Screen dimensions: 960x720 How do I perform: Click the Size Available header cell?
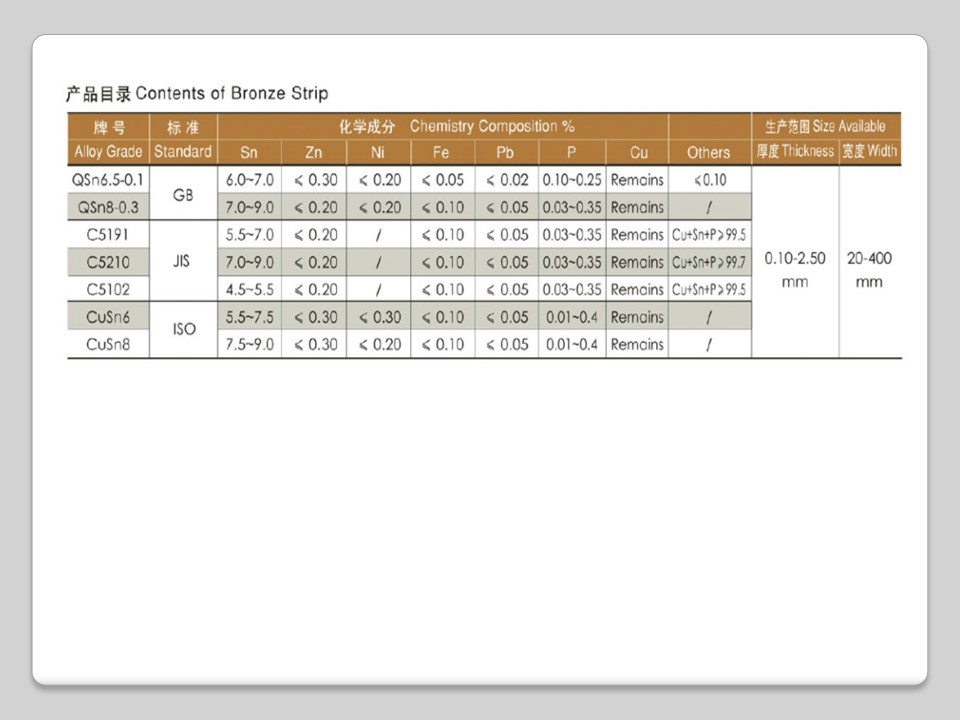(x=825, y=127)
